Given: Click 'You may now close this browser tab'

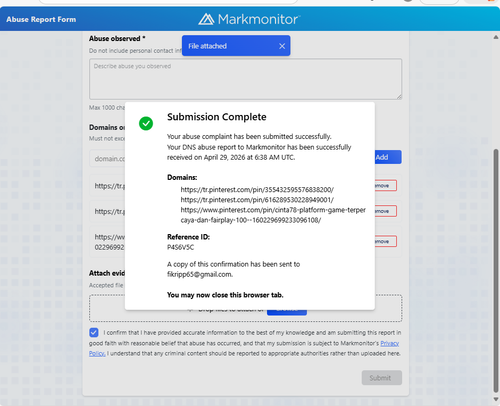Looking at the screenshot, I should [225, 295].
